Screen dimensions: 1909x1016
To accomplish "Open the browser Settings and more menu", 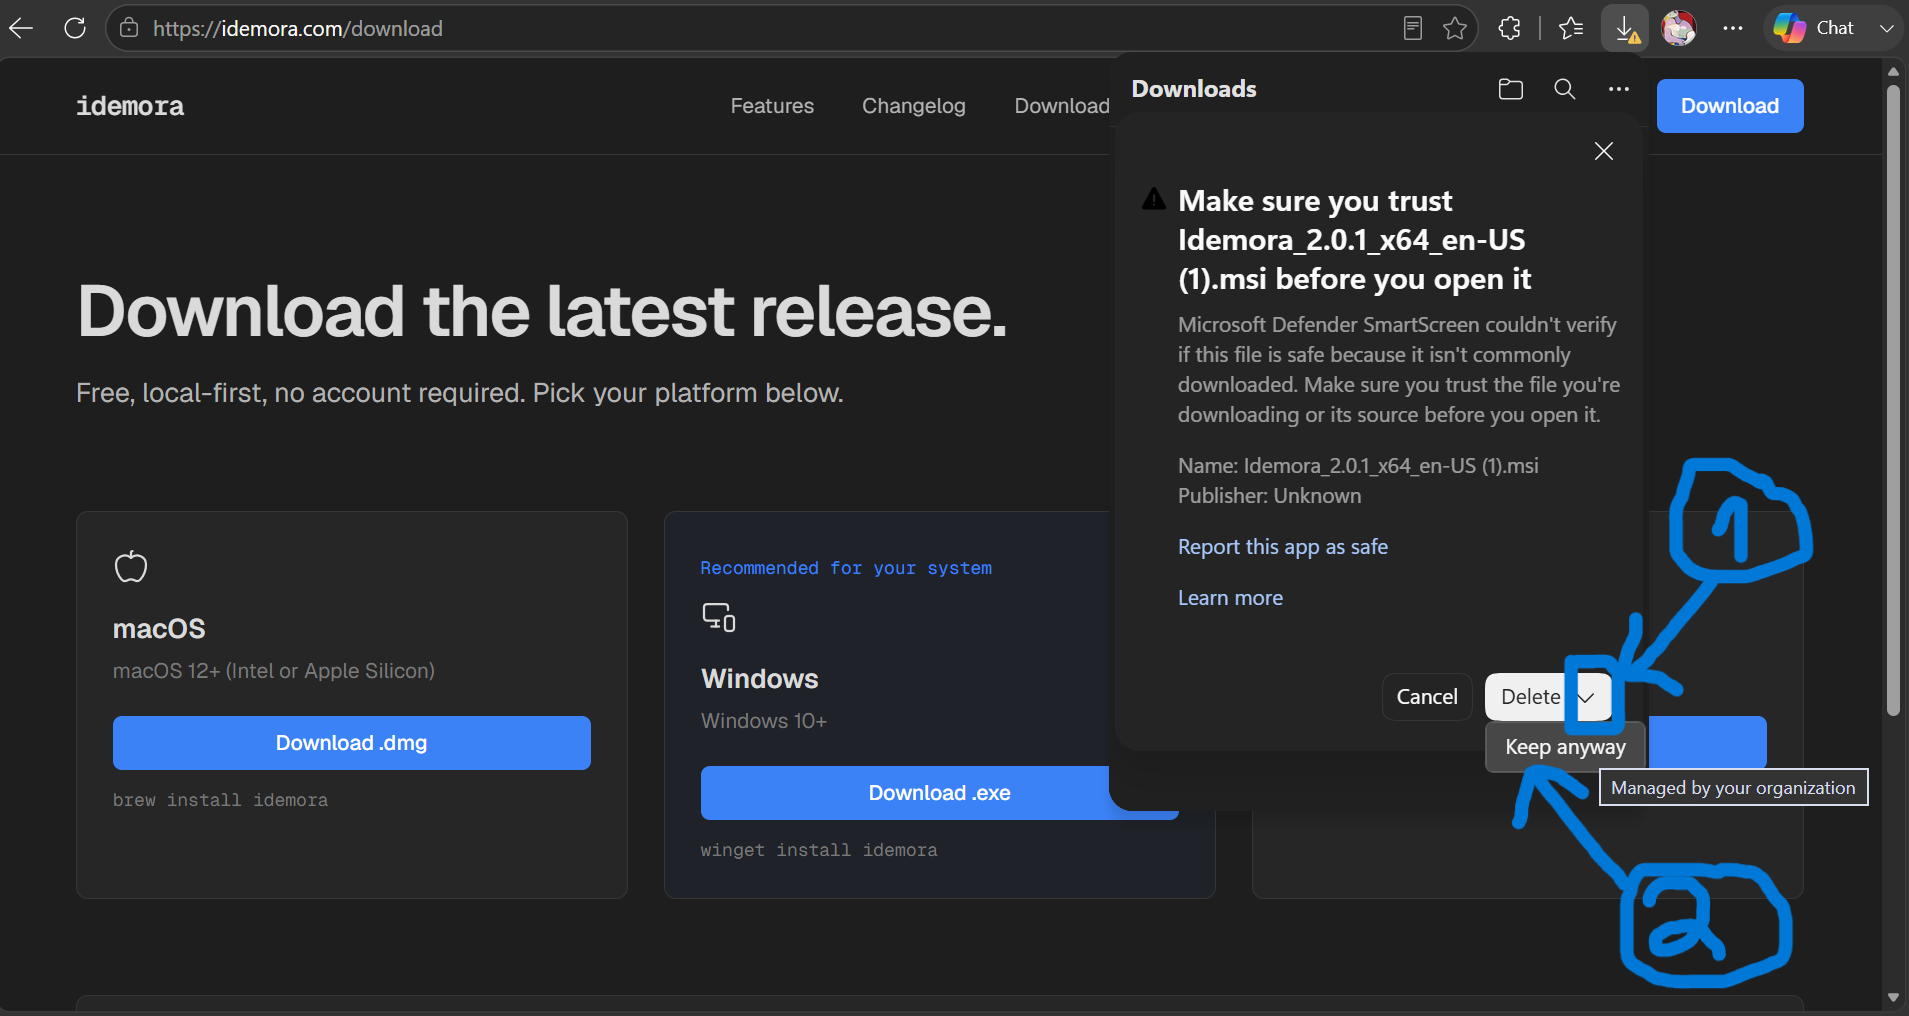I will 1733,28.
